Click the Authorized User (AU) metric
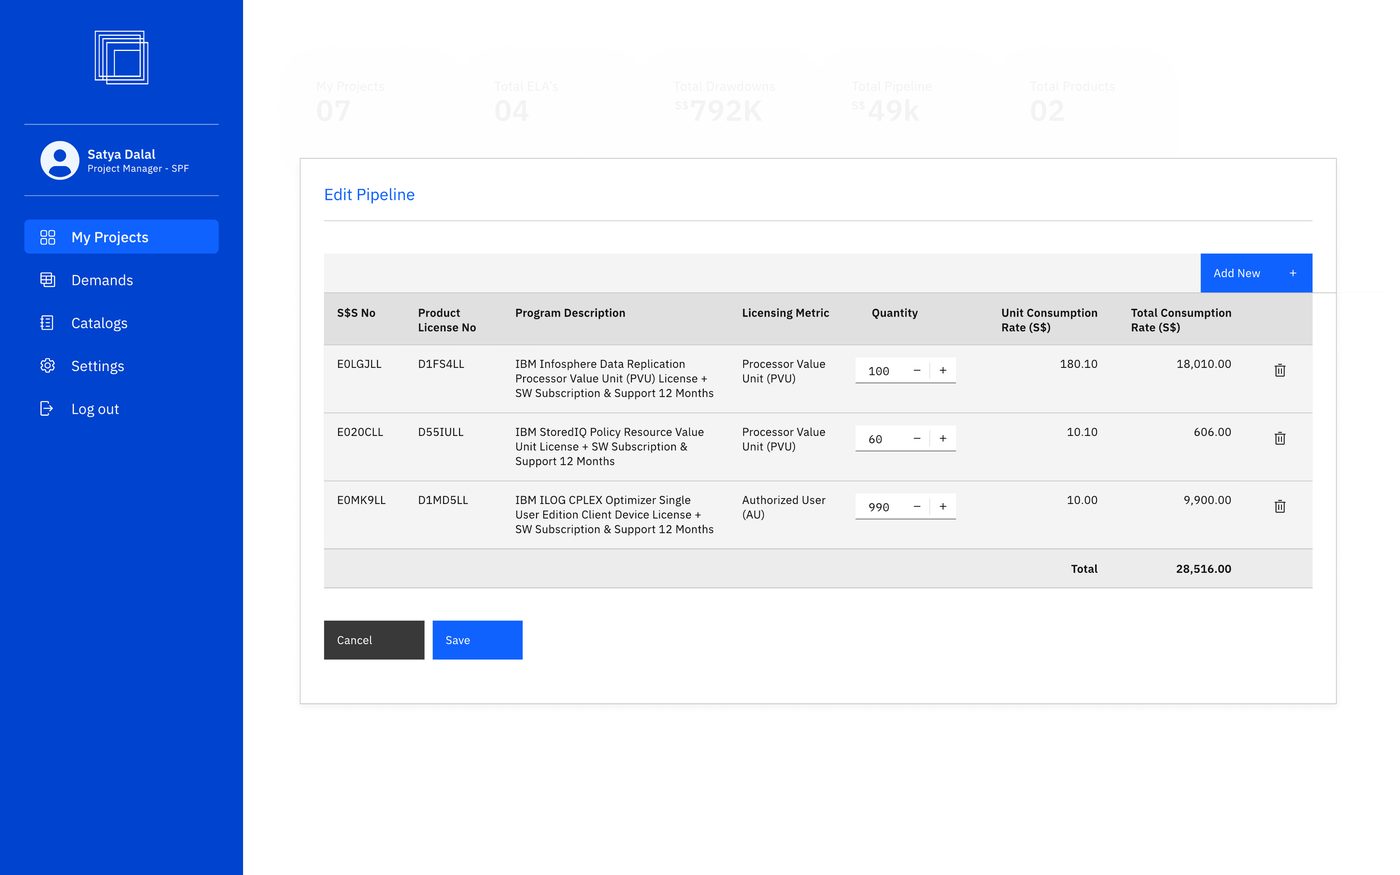Screen dimensions: 1400x875 784,507
